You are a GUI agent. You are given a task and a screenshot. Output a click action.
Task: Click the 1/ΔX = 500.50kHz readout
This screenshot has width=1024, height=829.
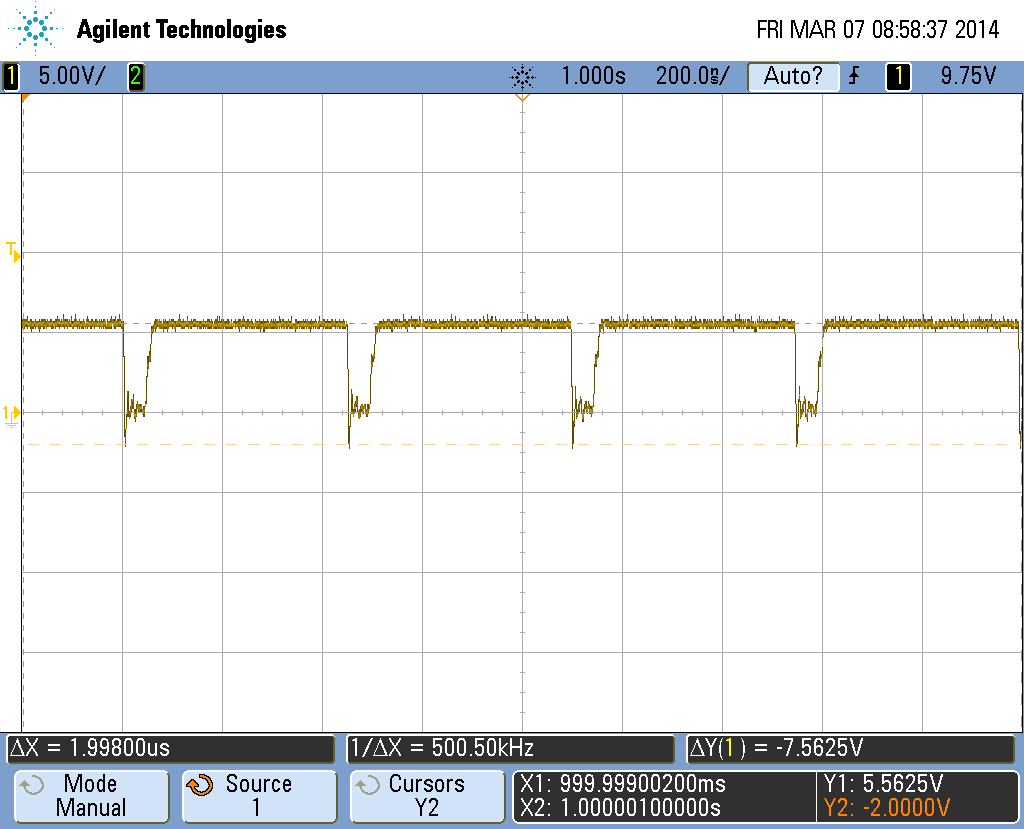coord(510,748)
